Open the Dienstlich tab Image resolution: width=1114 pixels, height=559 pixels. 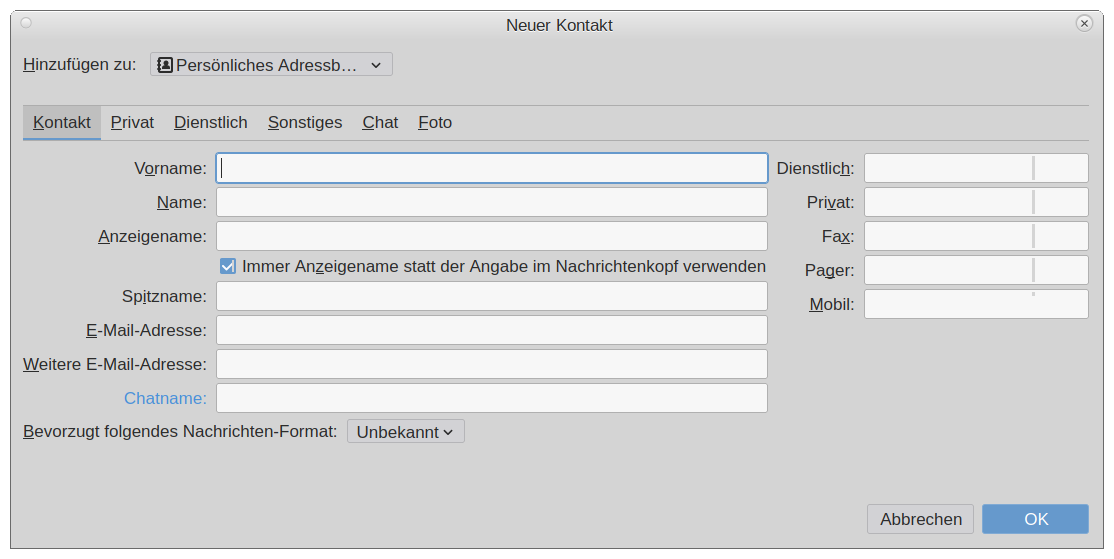point(210,123)
